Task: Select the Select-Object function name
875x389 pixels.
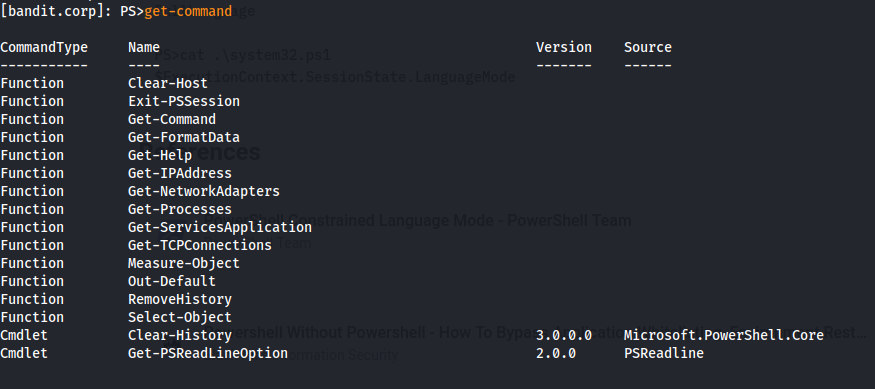Action: point(180,317)
